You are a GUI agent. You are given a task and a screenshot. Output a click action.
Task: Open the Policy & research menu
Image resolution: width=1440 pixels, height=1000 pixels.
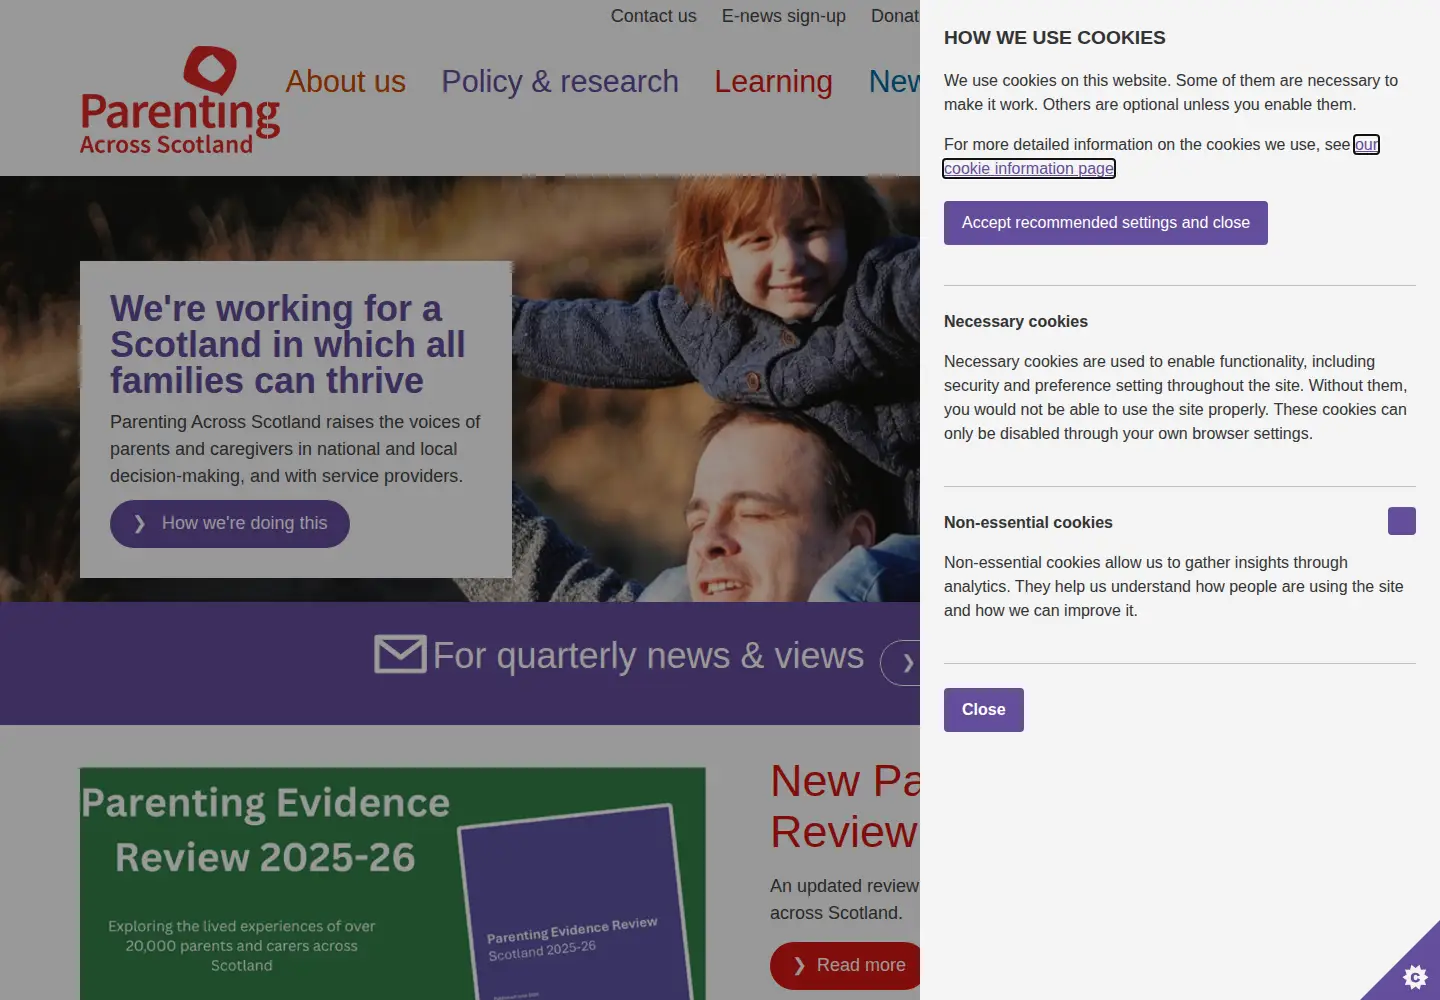560,81
